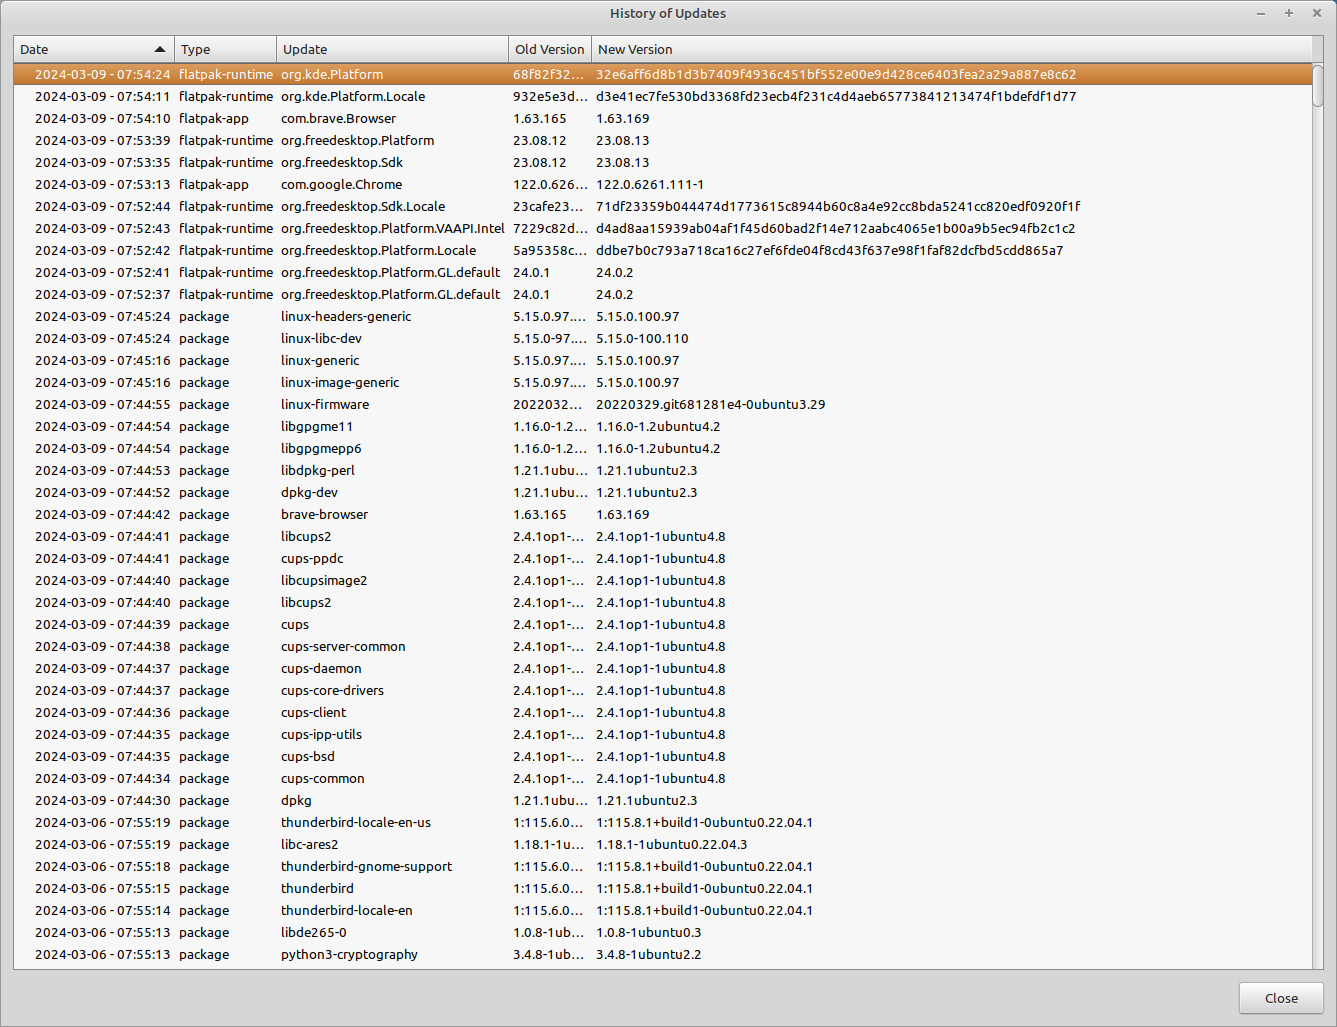The width and height of the screenshot is (1337, 1027).
Task: Select org.freedesktop.Platform.GL.default dated 07:52:41
Action: point(662,272)
